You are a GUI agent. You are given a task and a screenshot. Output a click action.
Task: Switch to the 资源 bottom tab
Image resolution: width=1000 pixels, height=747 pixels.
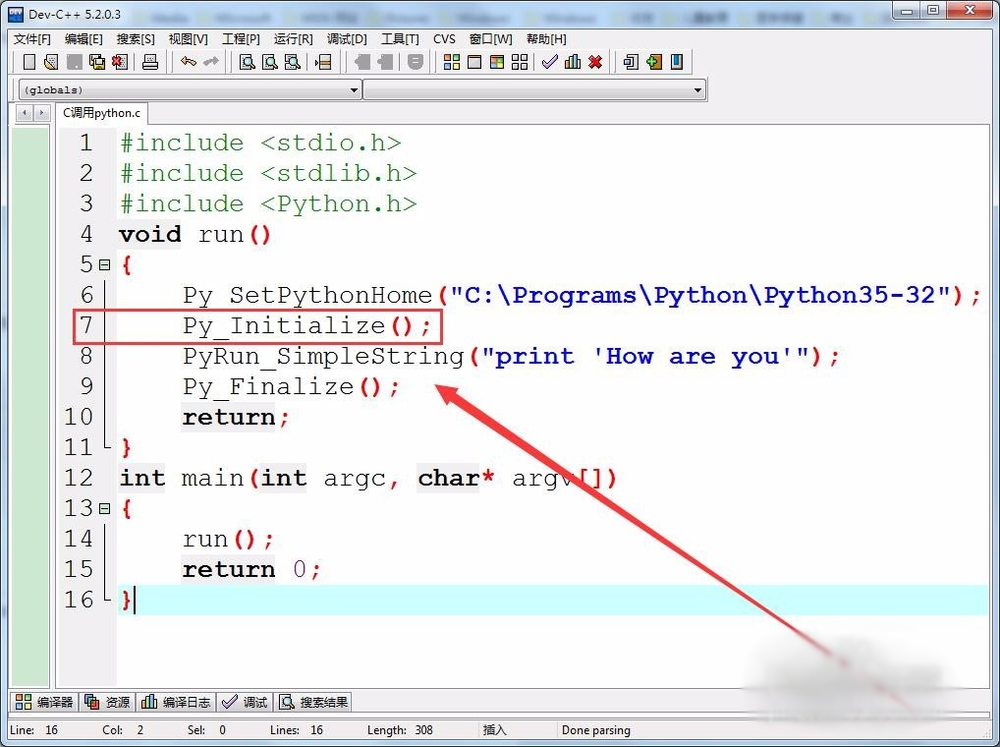pos(108,702)
